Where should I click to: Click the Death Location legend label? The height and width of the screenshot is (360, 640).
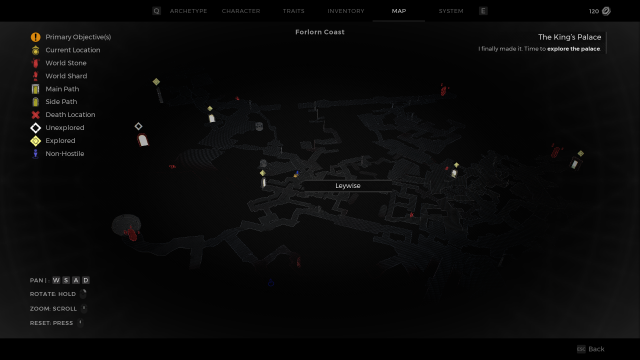click(x=70, y=115)
